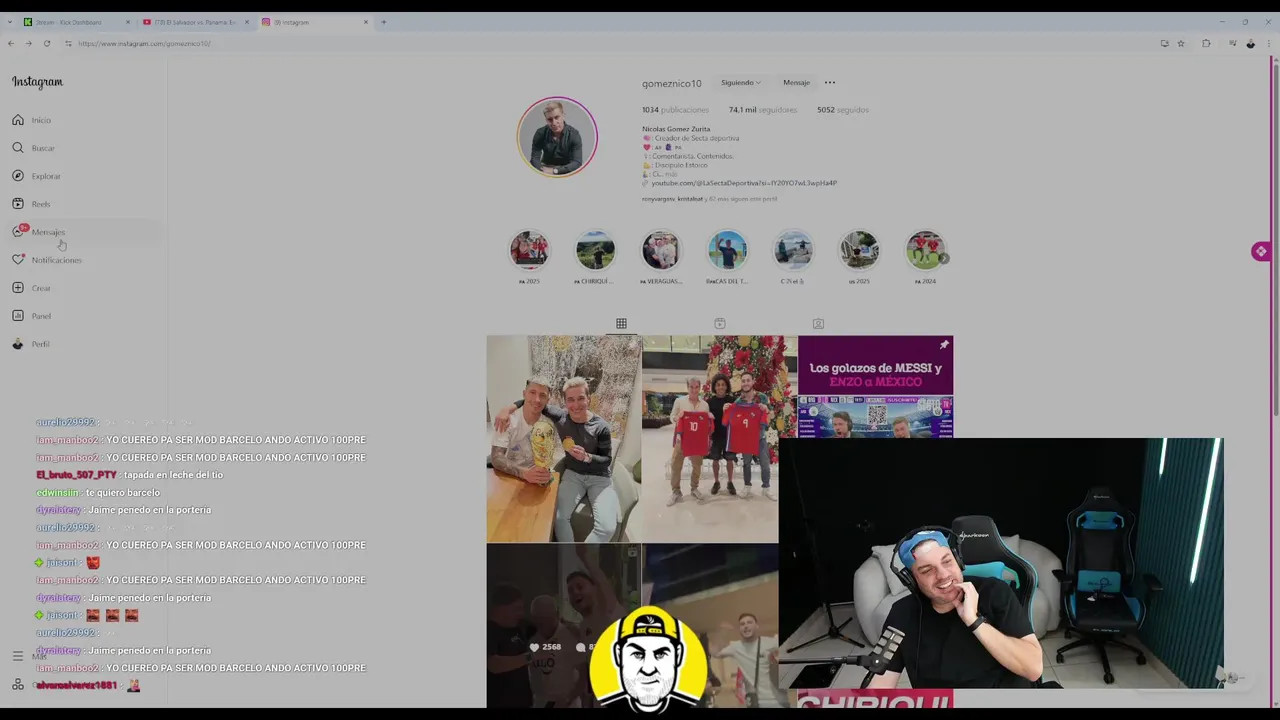Select the posts grid tab
This screenshot has height=720, width=1280.
[621, 323]
